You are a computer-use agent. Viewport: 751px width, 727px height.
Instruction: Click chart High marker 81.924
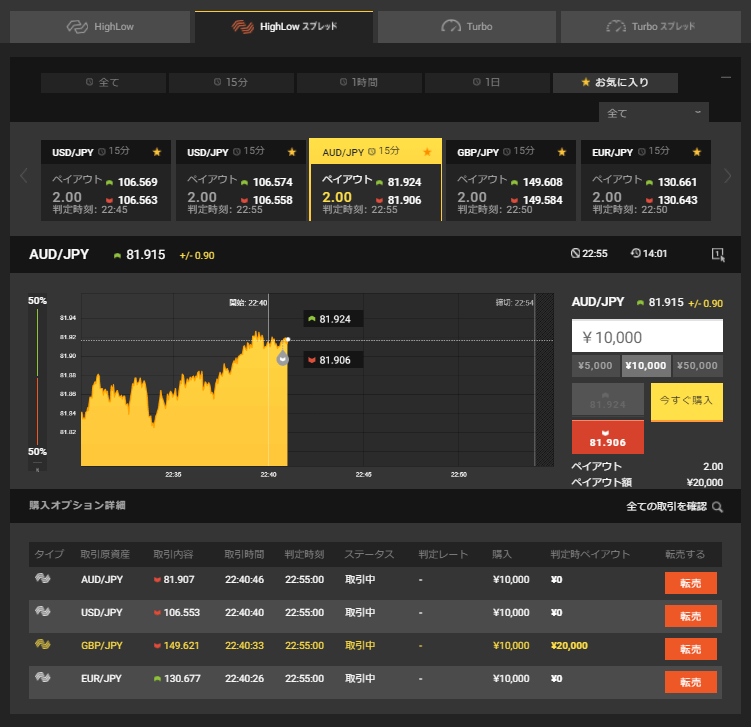[x=333, y=319]
